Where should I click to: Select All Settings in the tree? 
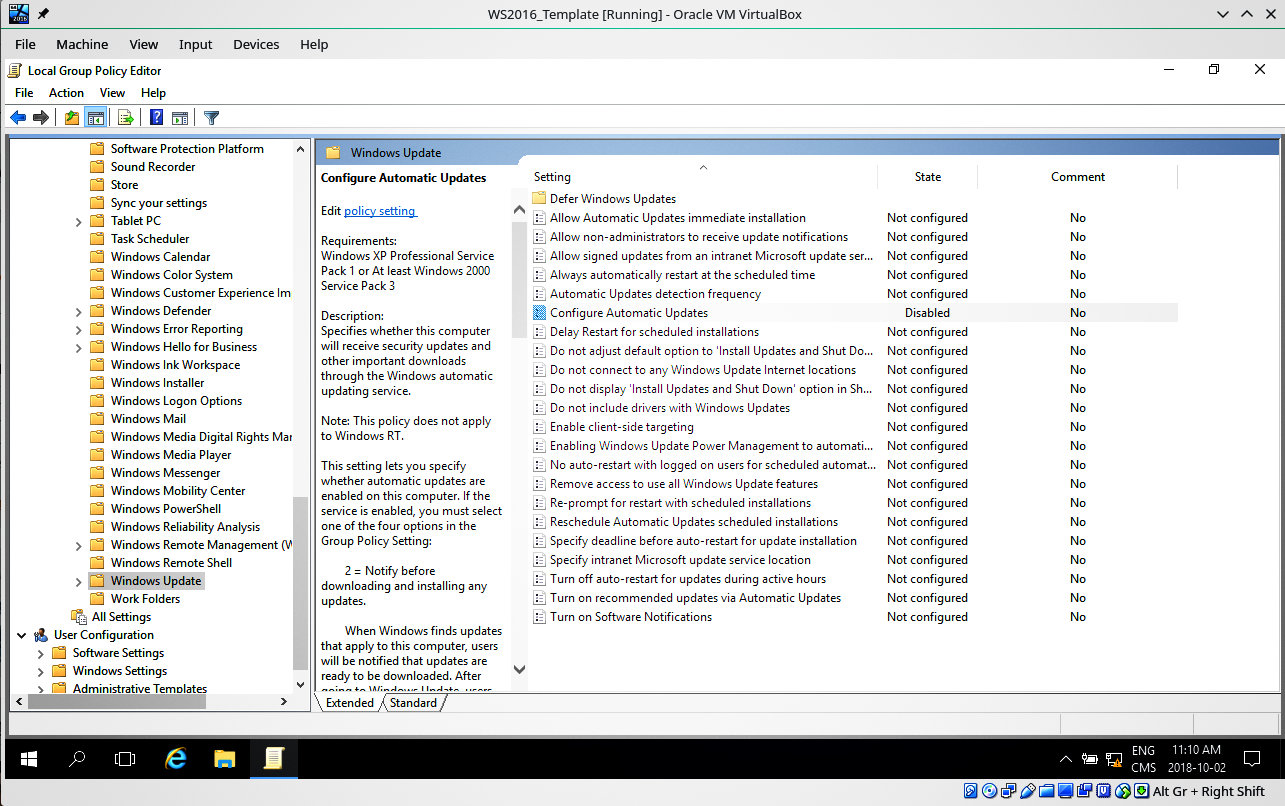121,617
